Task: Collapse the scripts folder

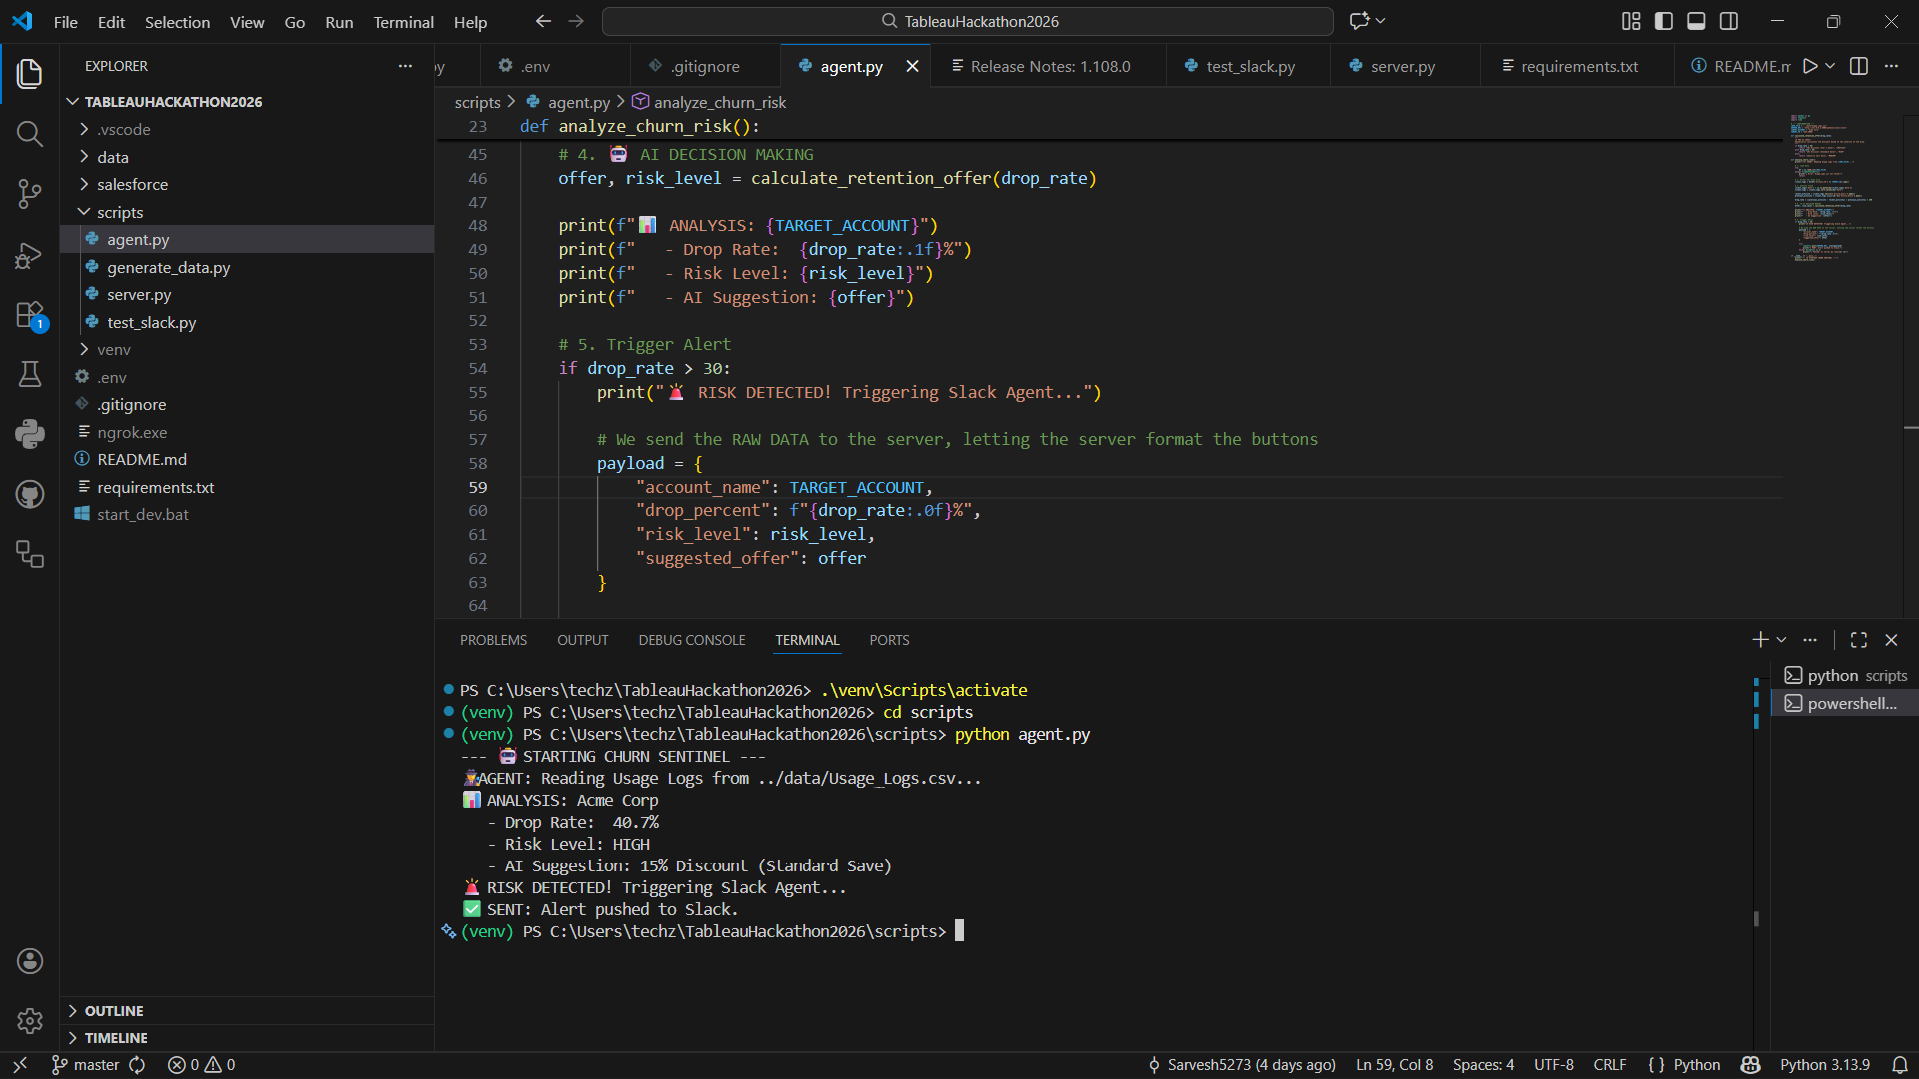Action: tap(119, 212)
